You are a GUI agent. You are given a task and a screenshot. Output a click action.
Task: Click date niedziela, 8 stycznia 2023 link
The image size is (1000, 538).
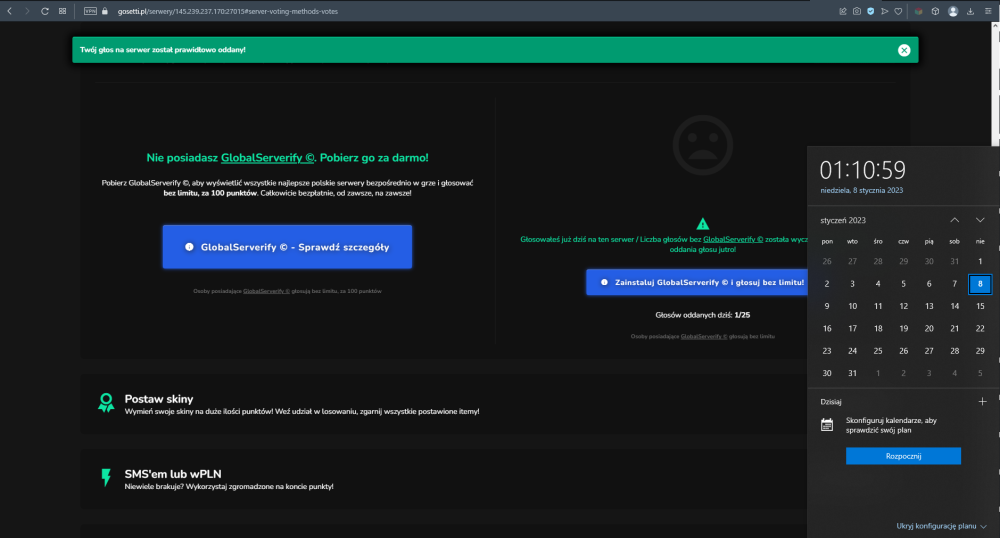click(x=862, y=191)
